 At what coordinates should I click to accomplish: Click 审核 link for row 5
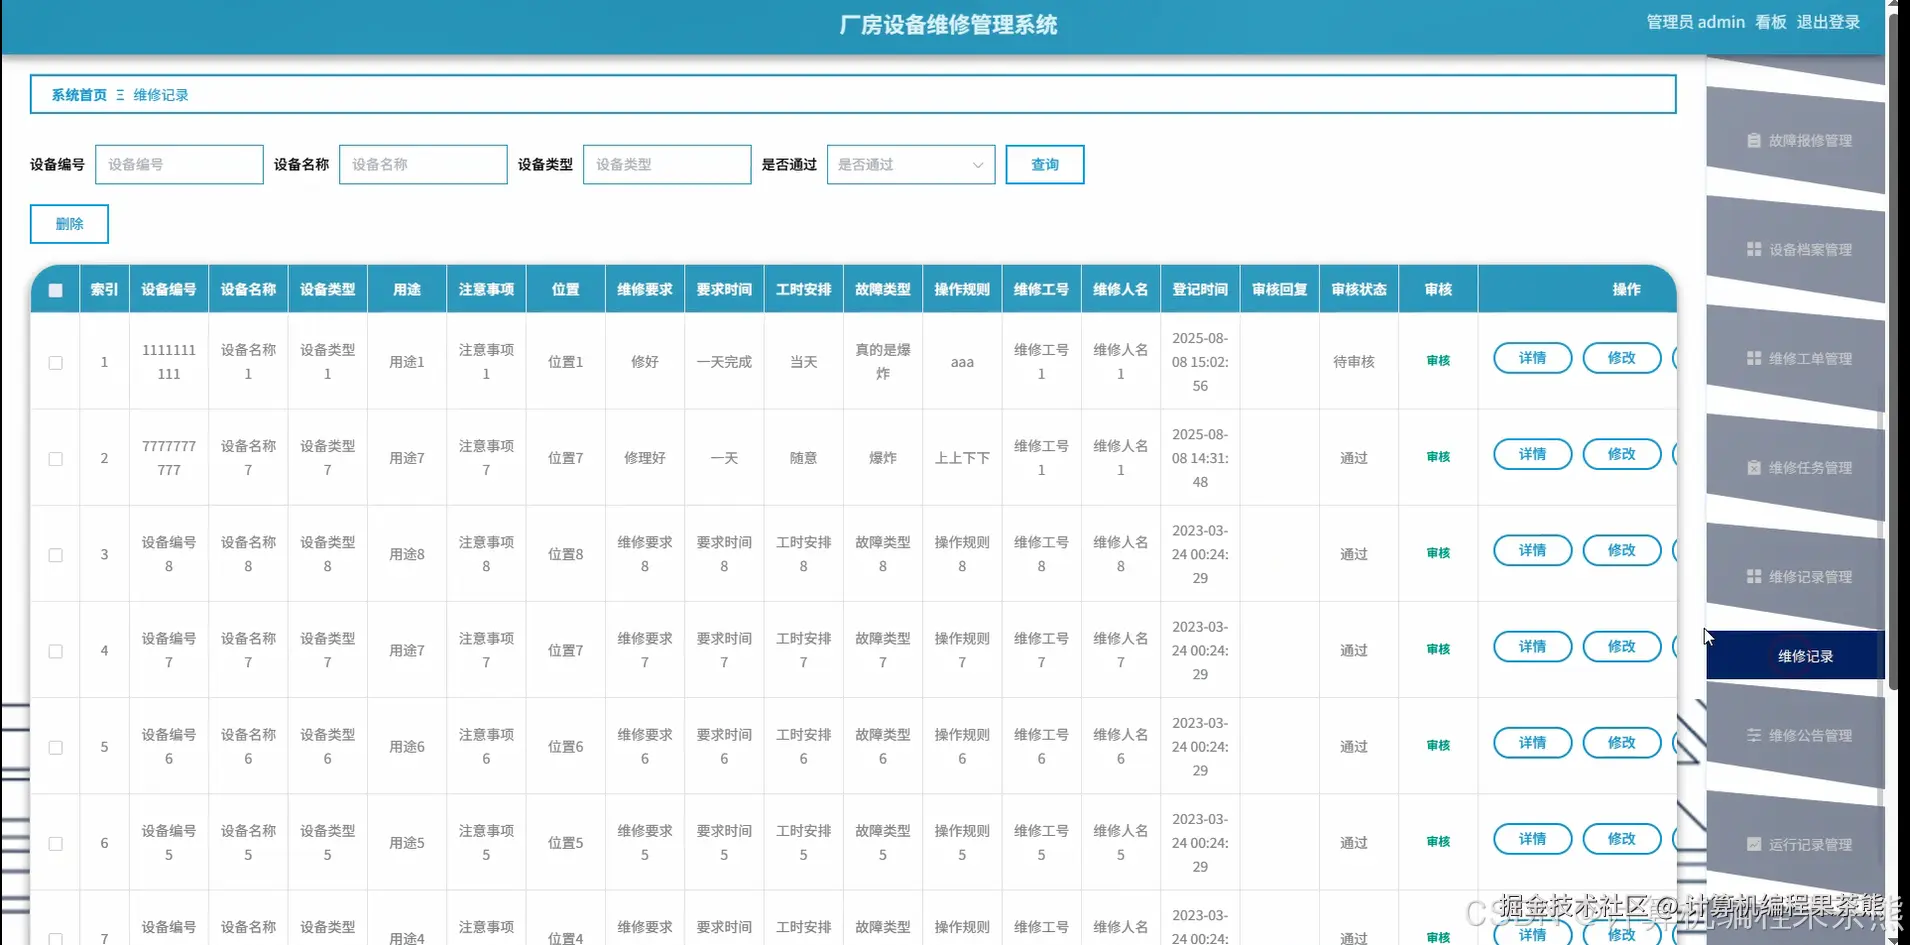tap(1438, 746)
